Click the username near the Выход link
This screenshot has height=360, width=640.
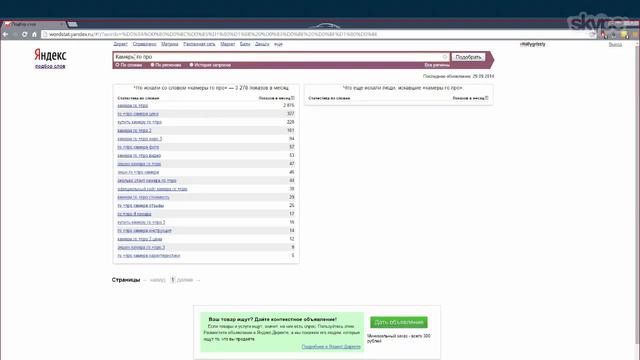click(x=533, y=44)
